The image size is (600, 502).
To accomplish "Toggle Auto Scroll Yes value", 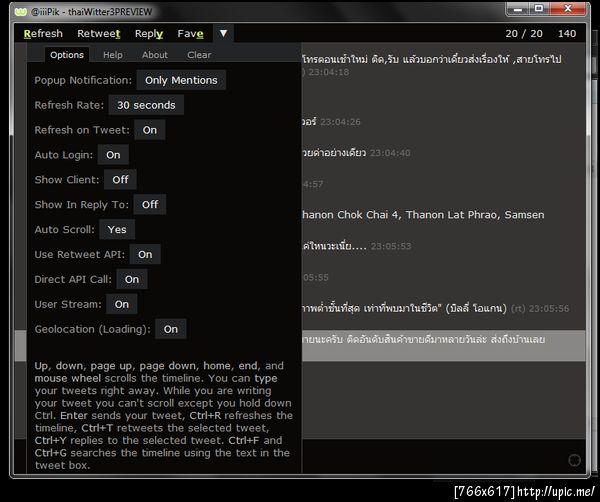I will (x=117, y=230).
